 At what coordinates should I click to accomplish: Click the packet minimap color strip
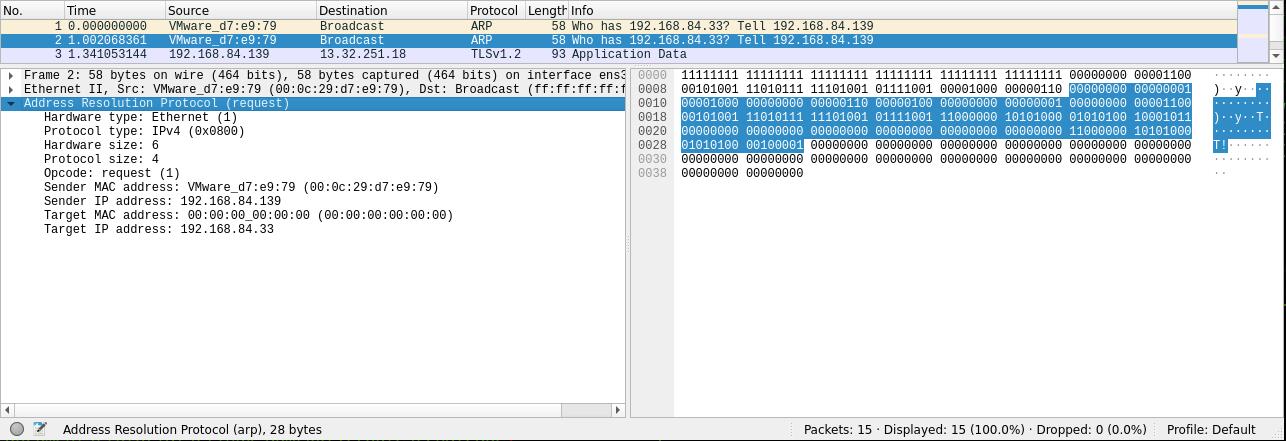click(1252, 32)
